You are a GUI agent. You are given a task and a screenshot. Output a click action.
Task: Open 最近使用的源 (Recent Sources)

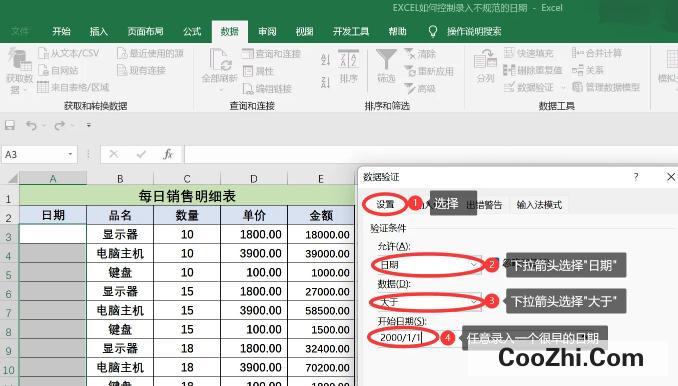150,53
